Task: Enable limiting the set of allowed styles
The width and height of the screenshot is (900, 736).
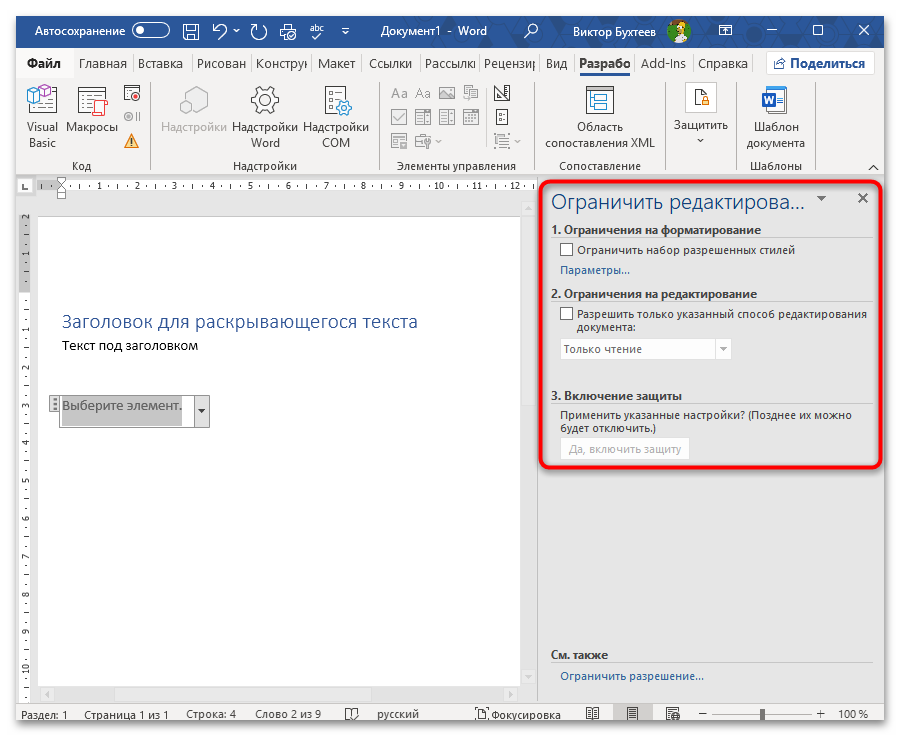Action: tap(567, 251)
